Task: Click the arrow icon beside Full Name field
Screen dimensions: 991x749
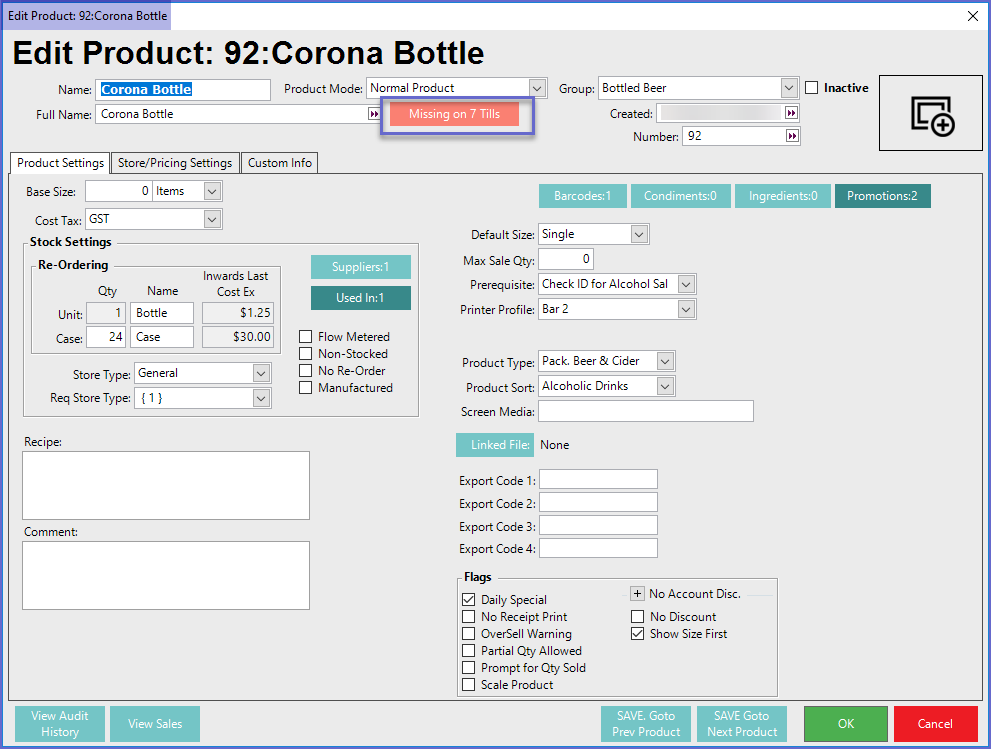Action: tap(374, 114)
